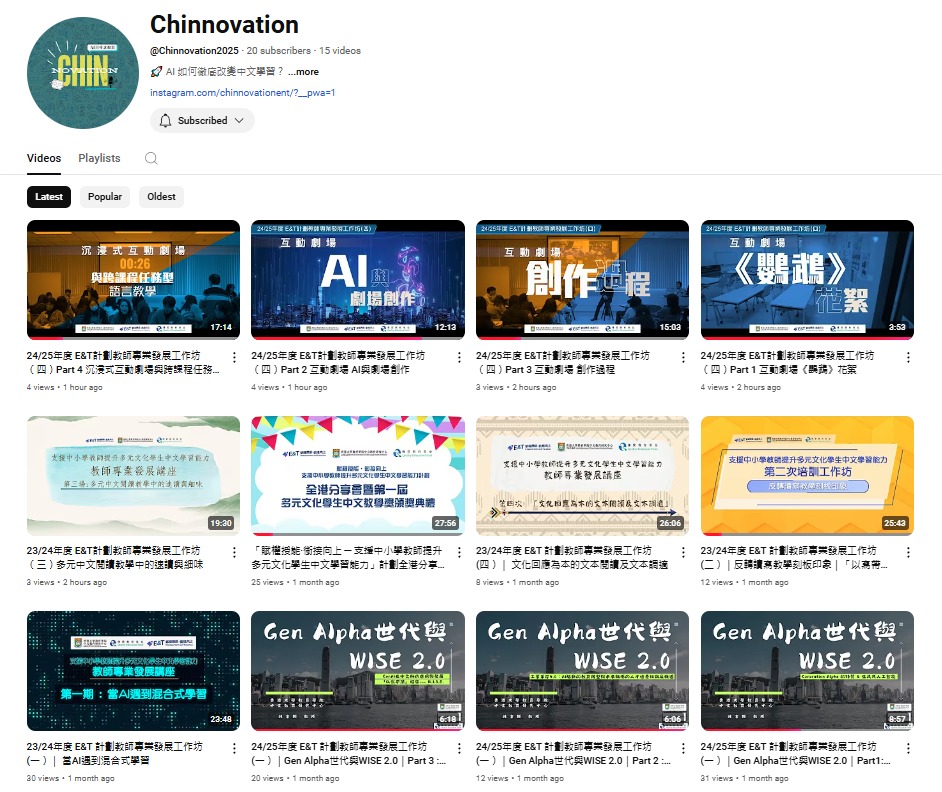Open three-dot menu for Part 1《鸚鵡》花絮 video
942x792 pixels.
908,357
